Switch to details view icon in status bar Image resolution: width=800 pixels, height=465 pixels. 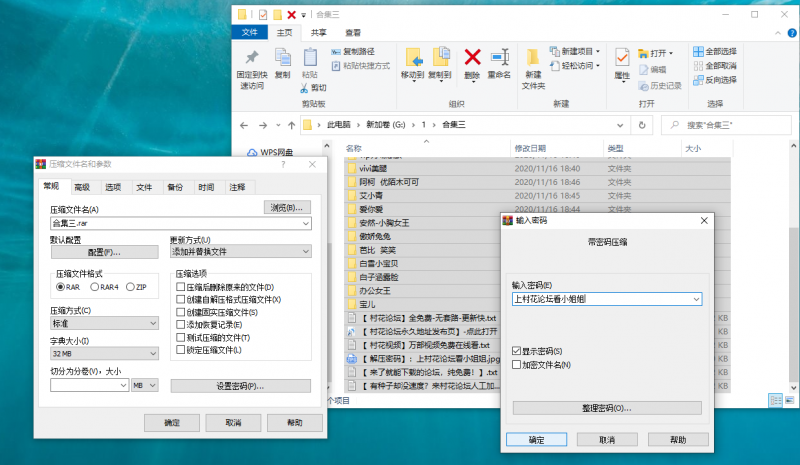coord(774,400)
